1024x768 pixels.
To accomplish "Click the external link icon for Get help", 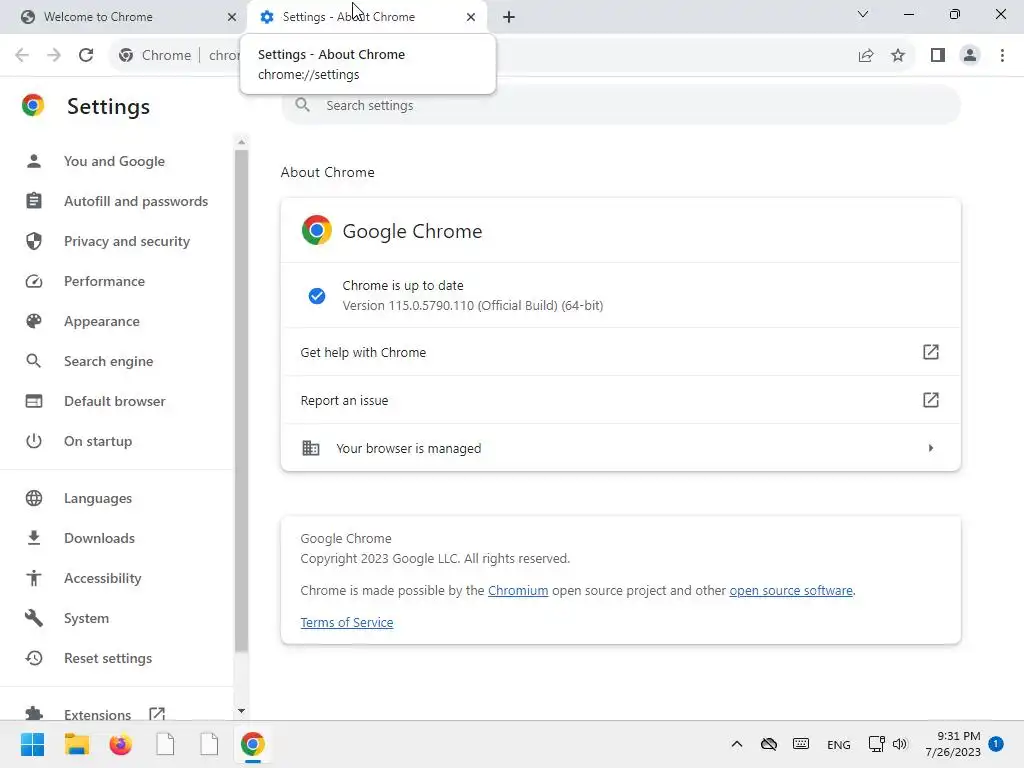I will point(931,352).
